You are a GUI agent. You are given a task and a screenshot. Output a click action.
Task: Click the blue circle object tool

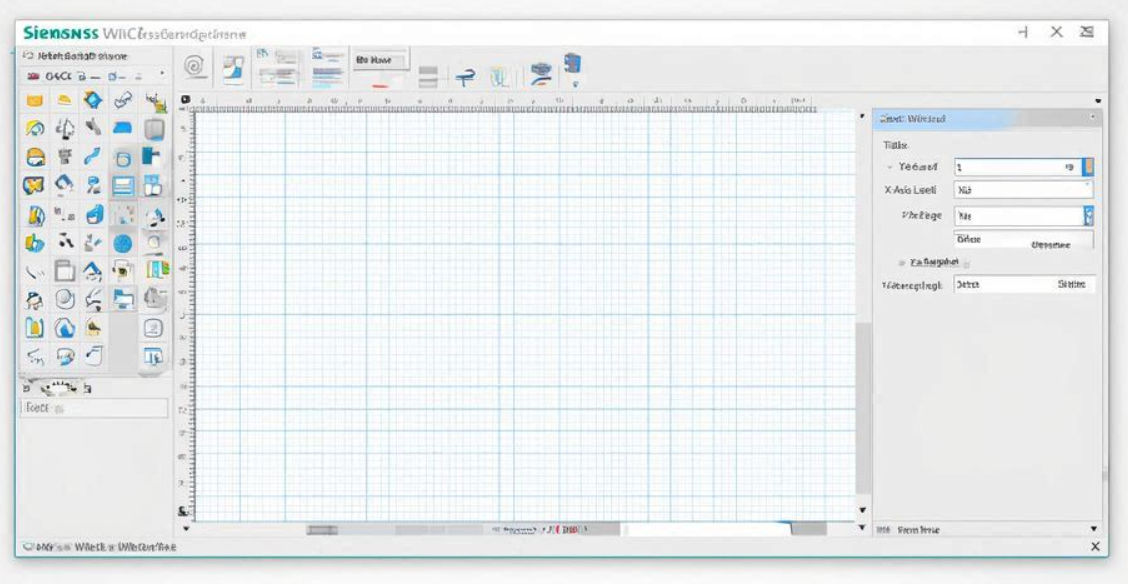click(x=123, y=245)
